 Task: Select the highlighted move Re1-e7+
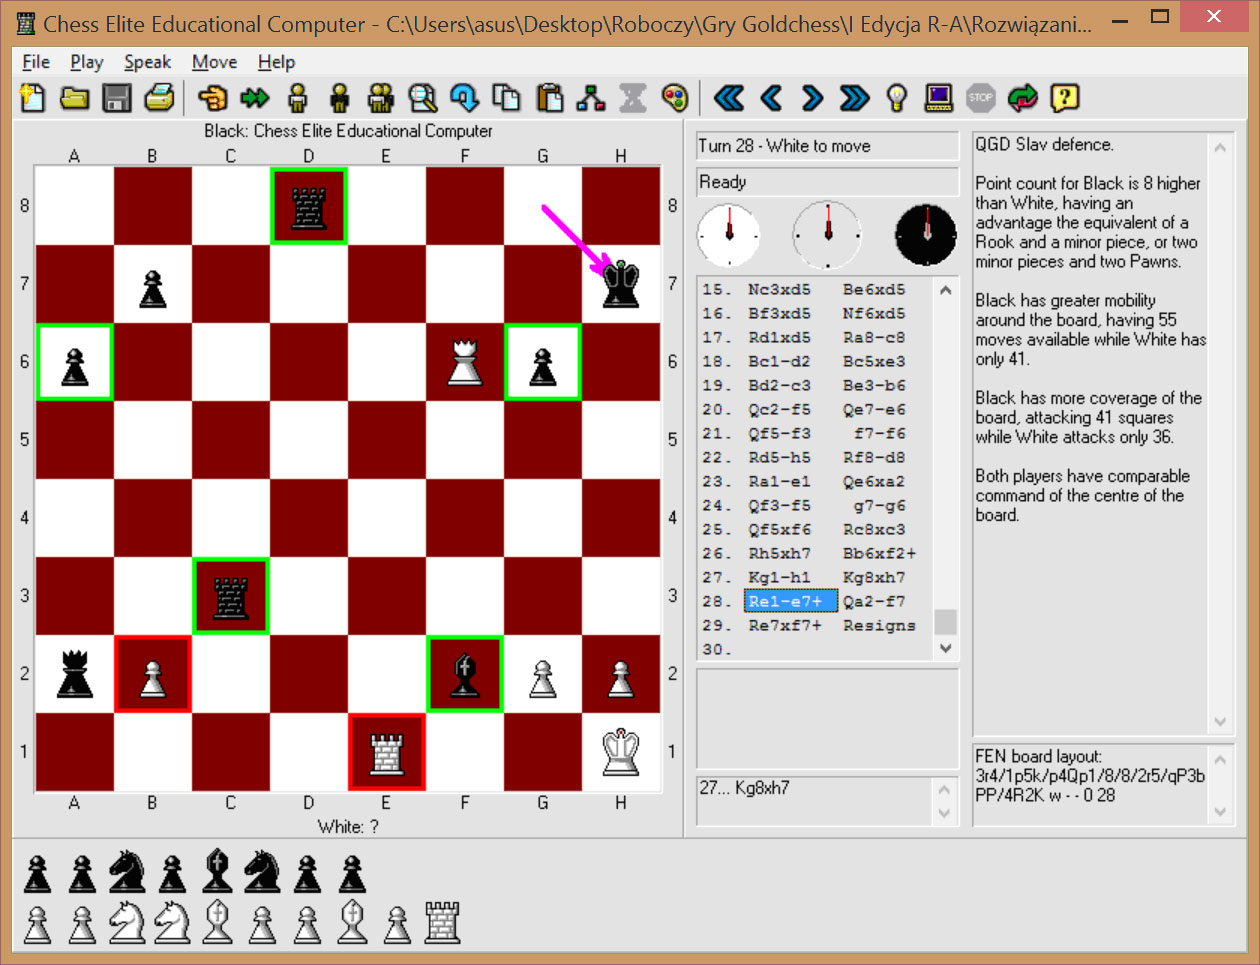790,601
